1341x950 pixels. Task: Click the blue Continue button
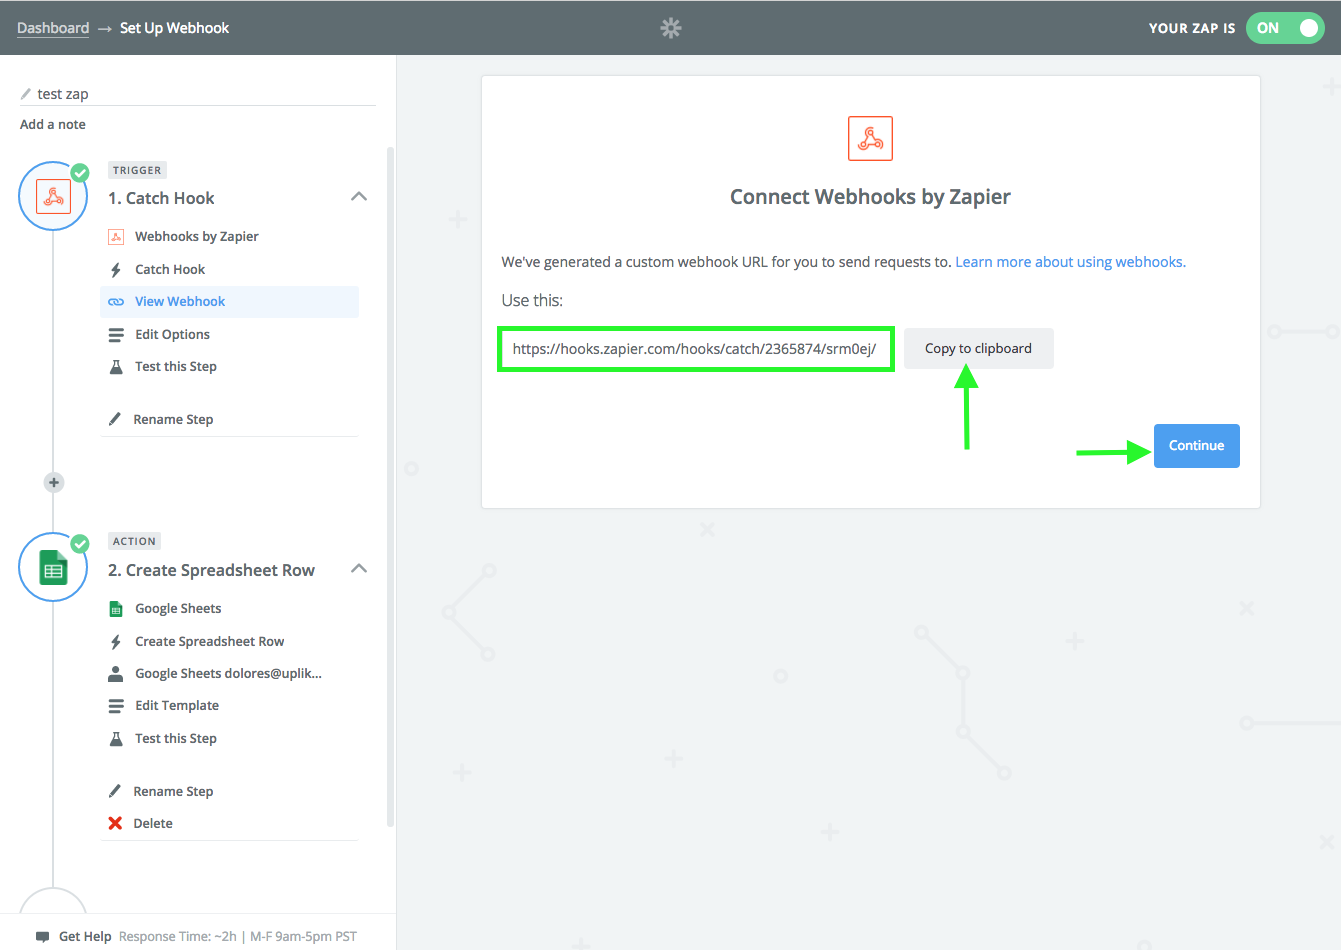1196,446
